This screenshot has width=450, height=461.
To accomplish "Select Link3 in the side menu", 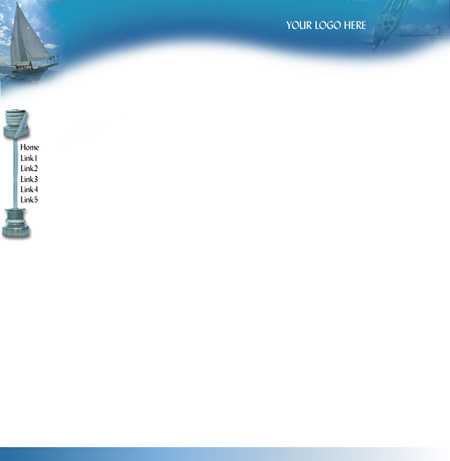I will tap(29, 179).
